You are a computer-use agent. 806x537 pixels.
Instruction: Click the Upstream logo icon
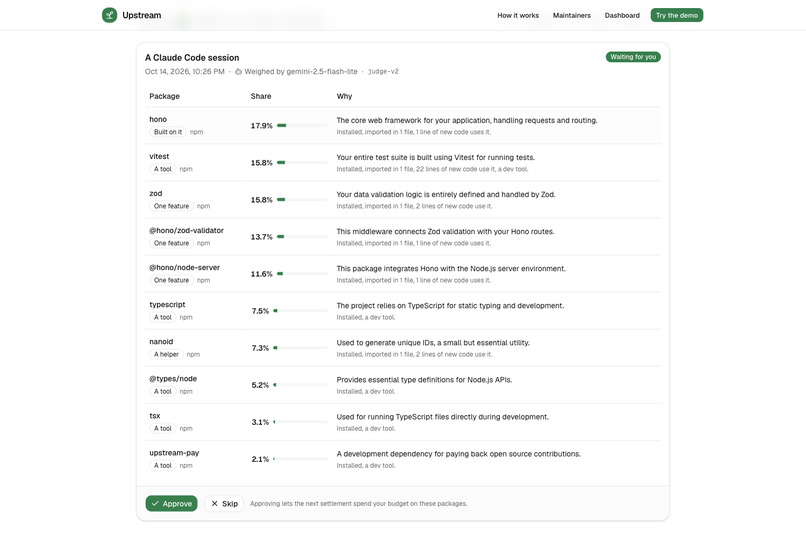[x=109, y=15]
